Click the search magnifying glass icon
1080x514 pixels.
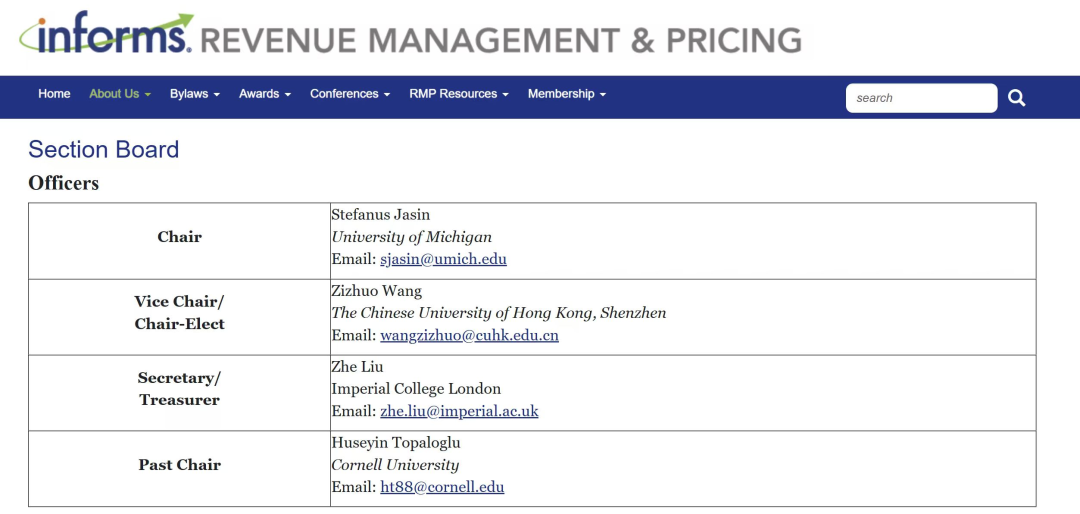(1016, 98)
